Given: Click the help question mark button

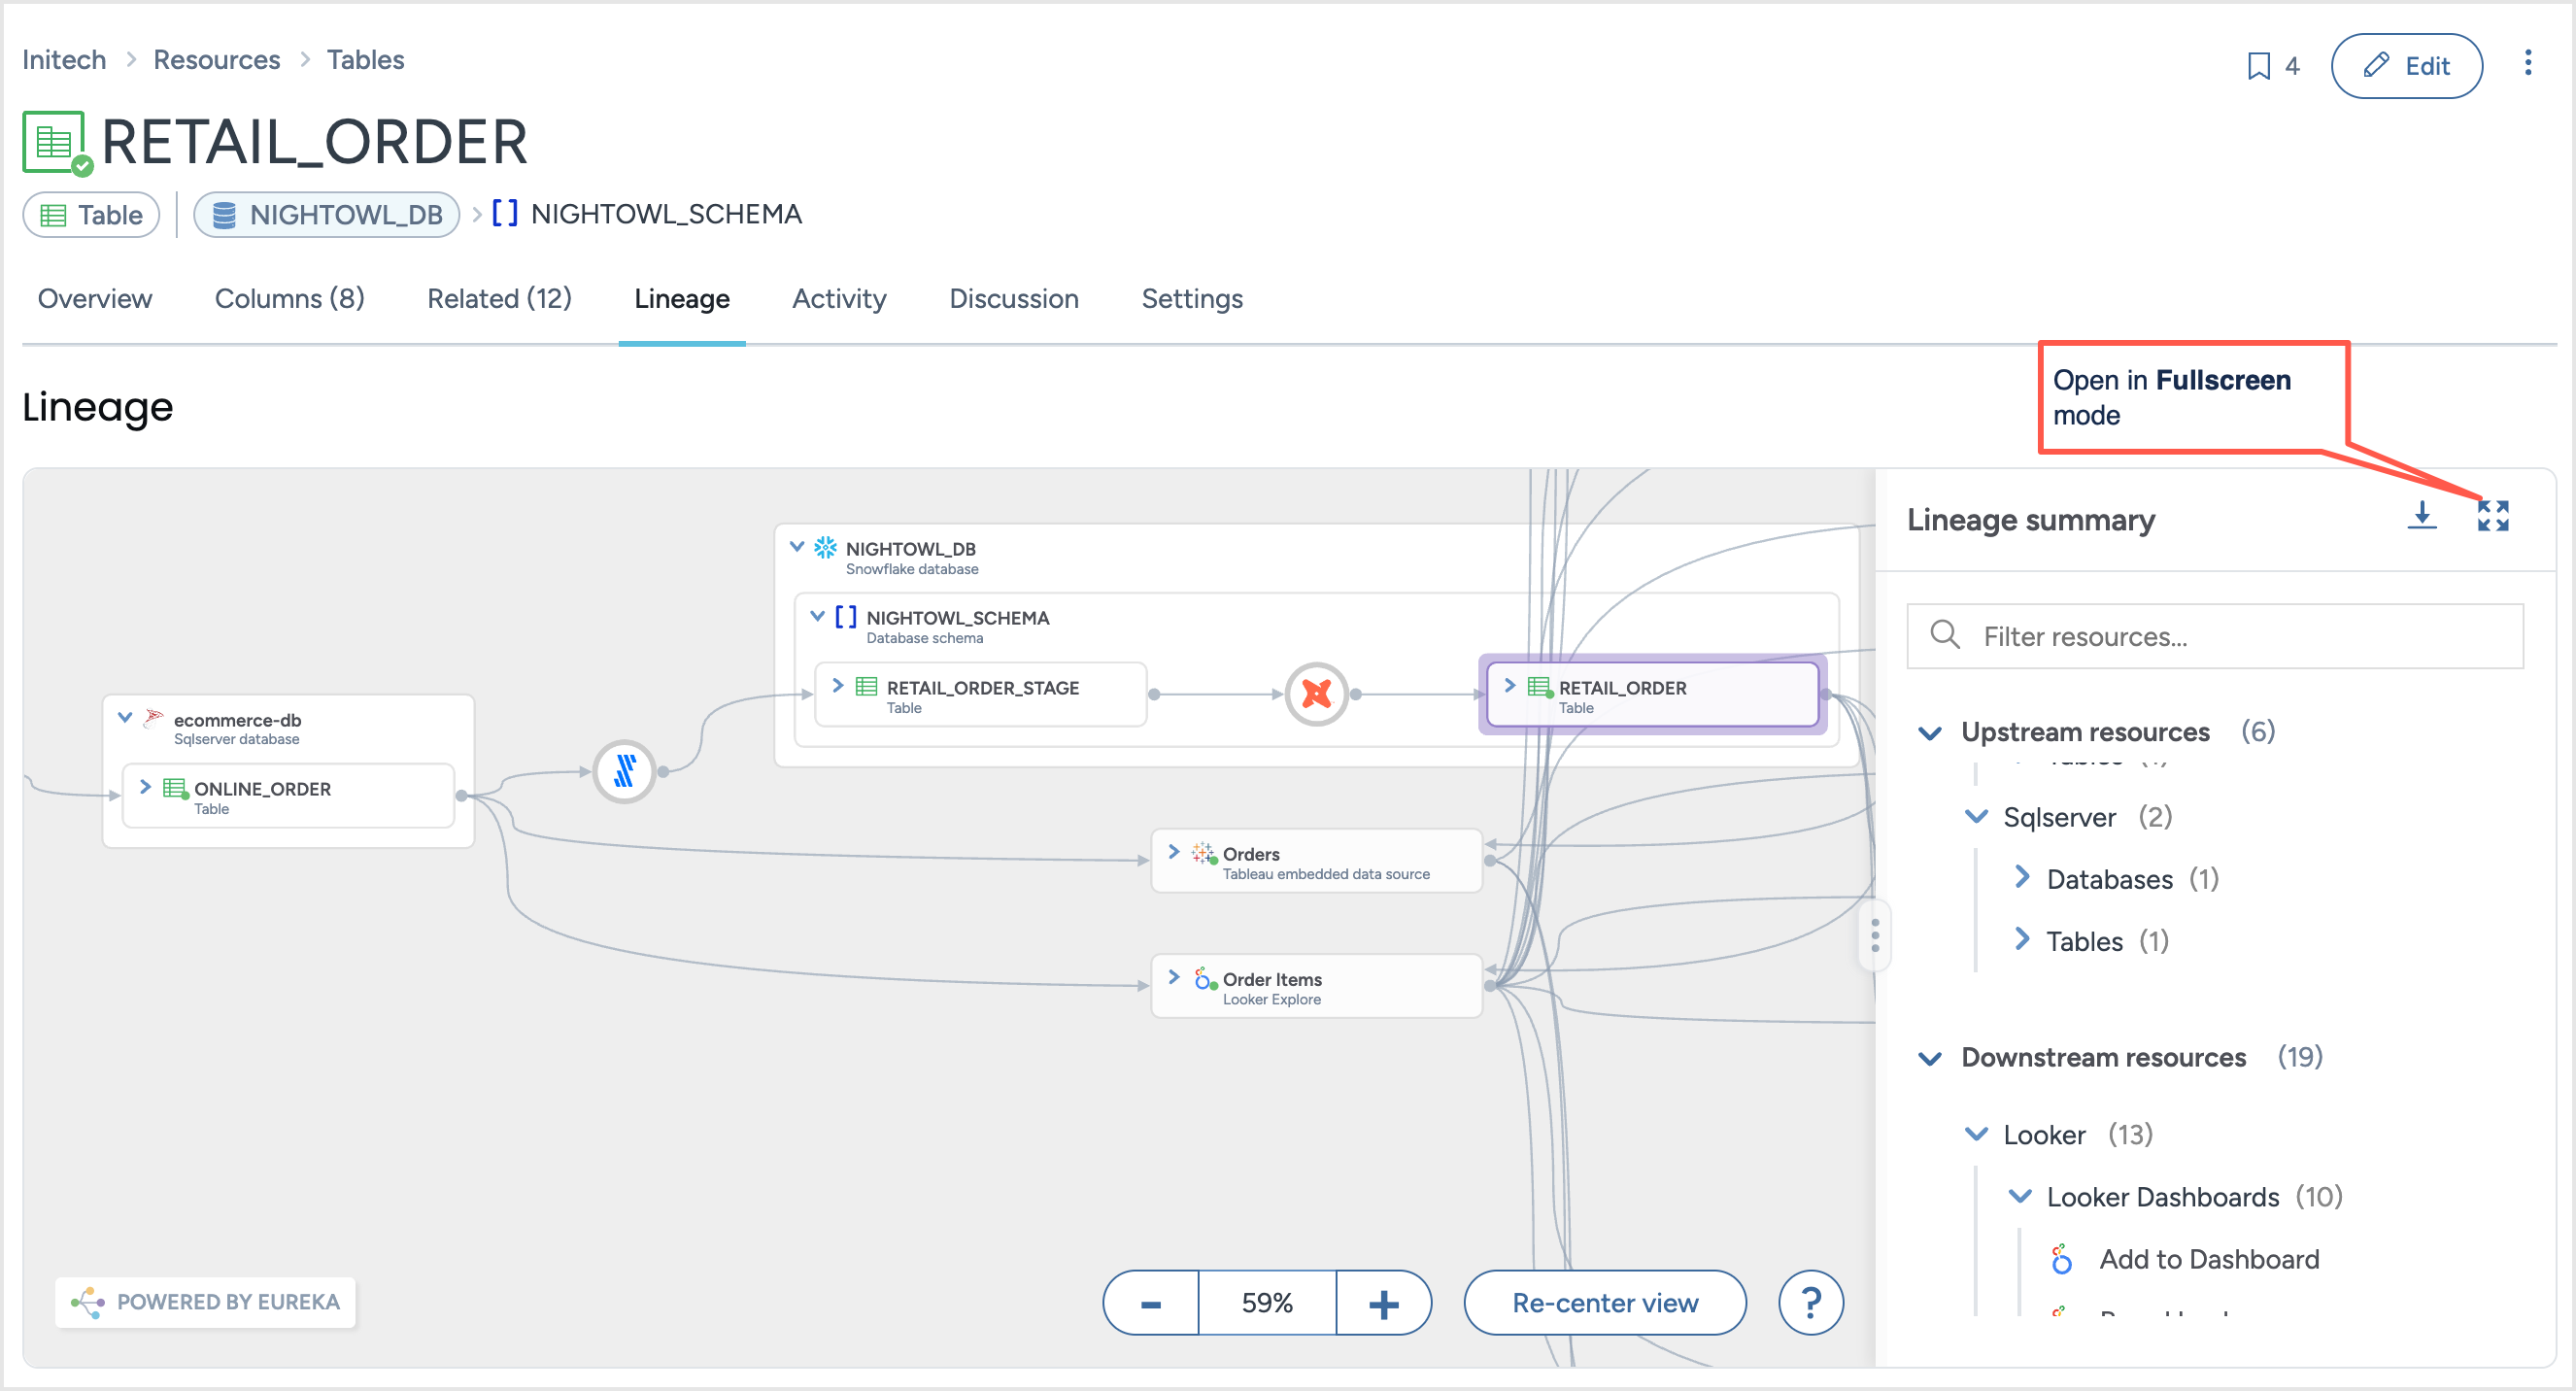Looking at the screenshot, I should point(1810,1302).
